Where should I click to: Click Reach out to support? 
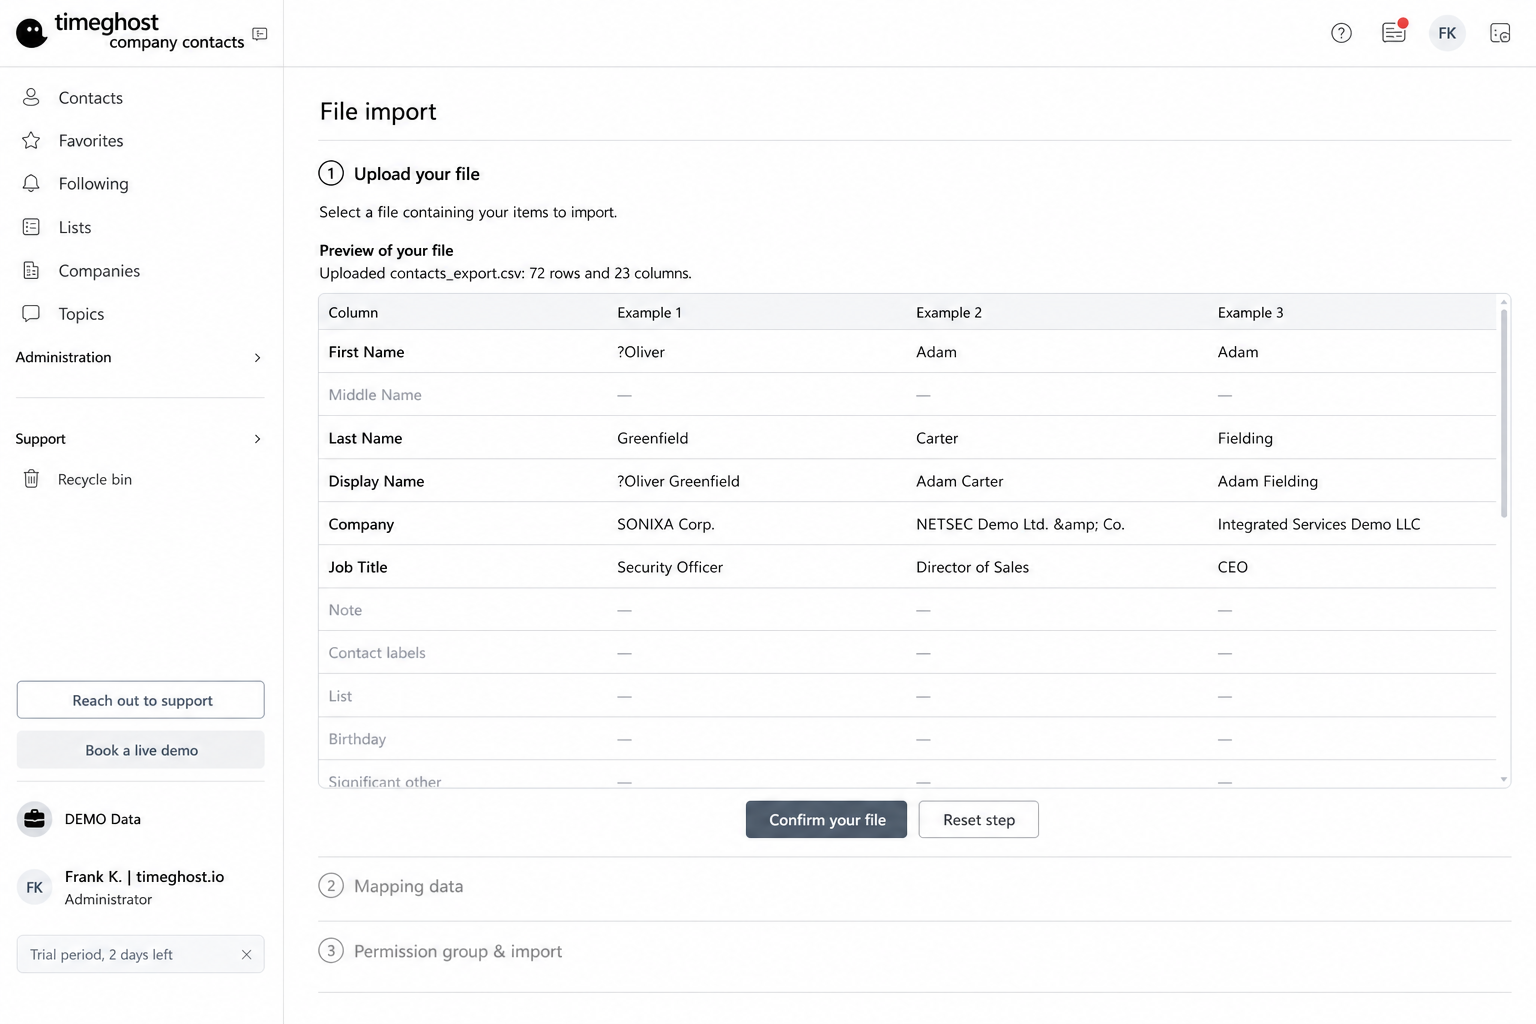[141, 700]
